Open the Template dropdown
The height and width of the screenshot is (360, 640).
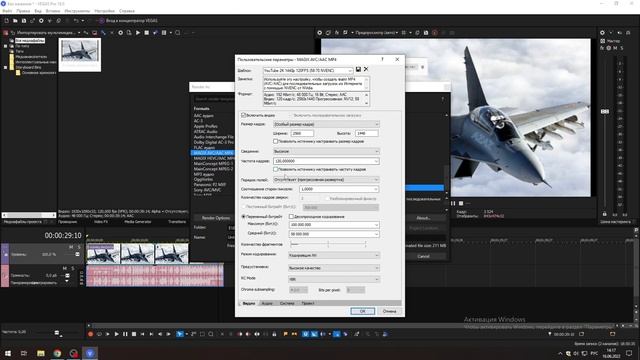(x=308, y=70)
